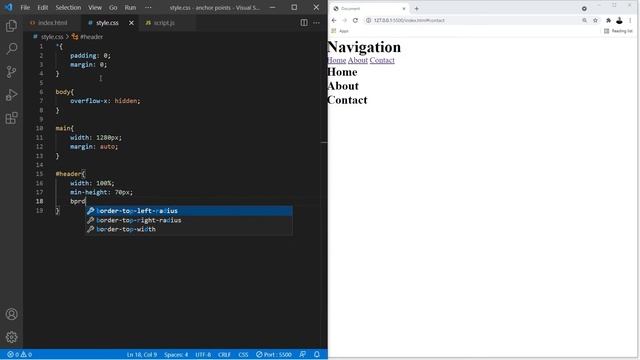Open the Explorer view in activity bar

(11, 26)
